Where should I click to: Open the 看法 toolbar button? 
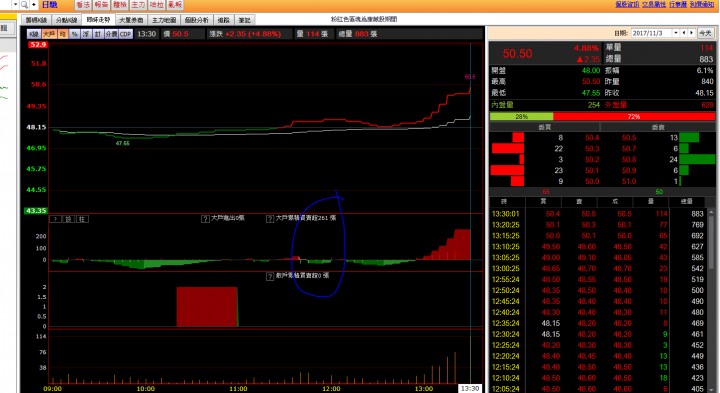pos(83,5)
